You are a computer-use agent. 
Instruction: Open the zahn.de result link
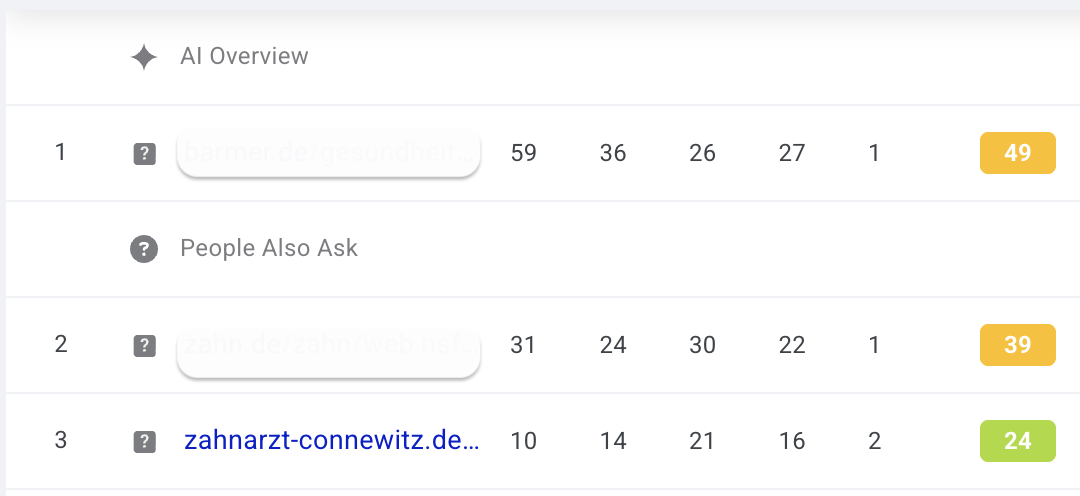328,346
